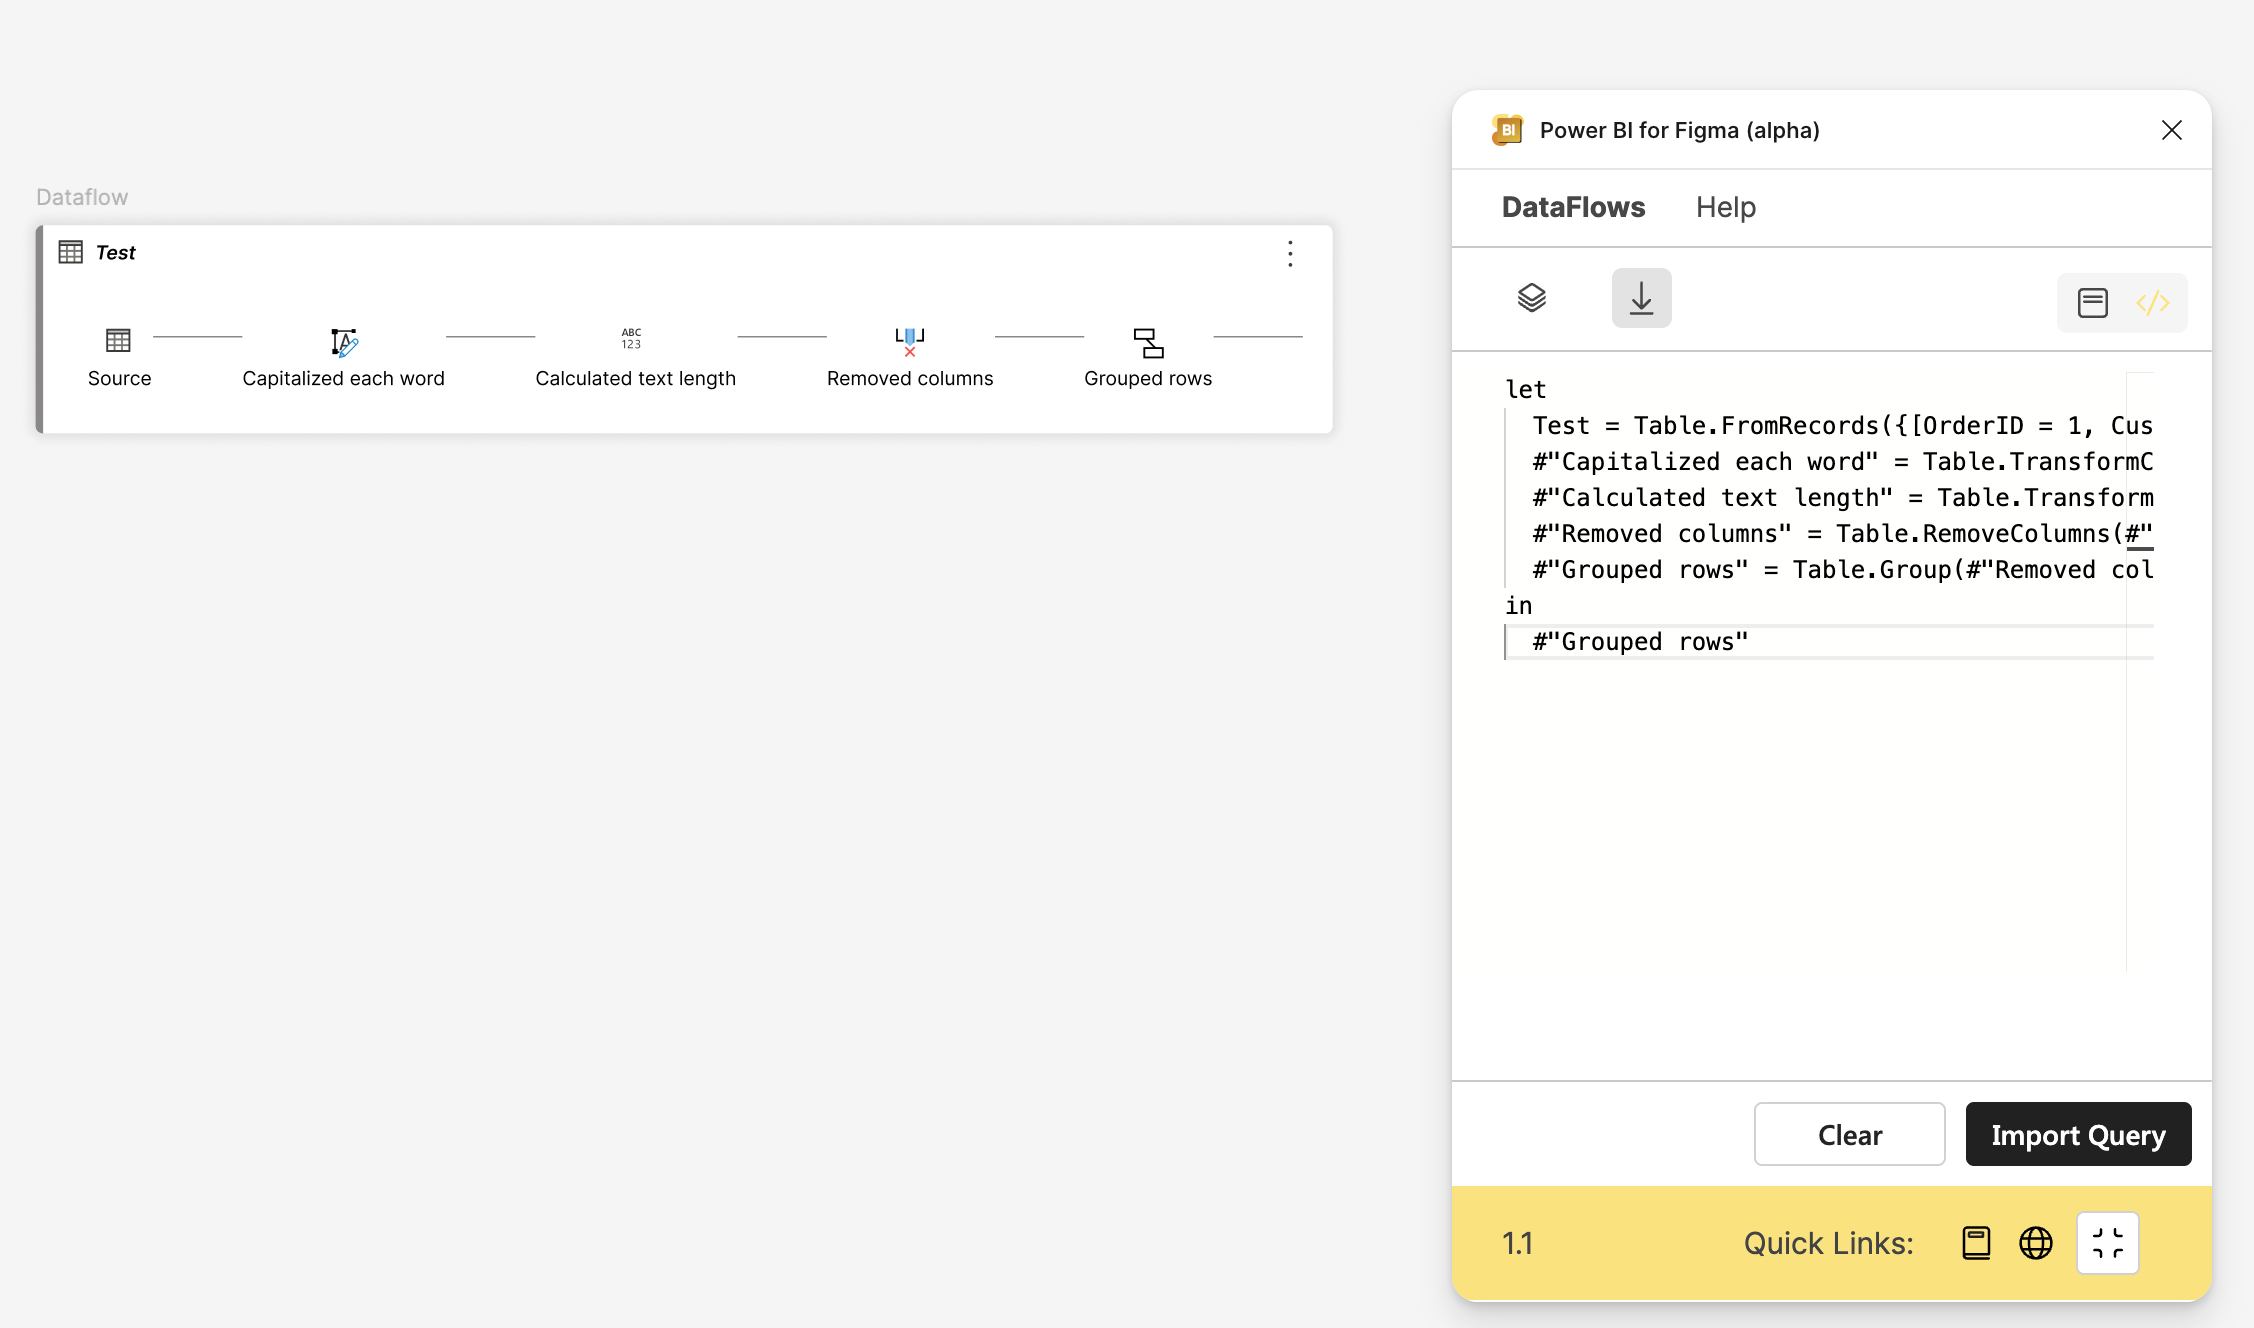The height and width of the screenshot is (1328, 2254).
Task: Click the collapse panel icon
Action: pos(2107,1243)
